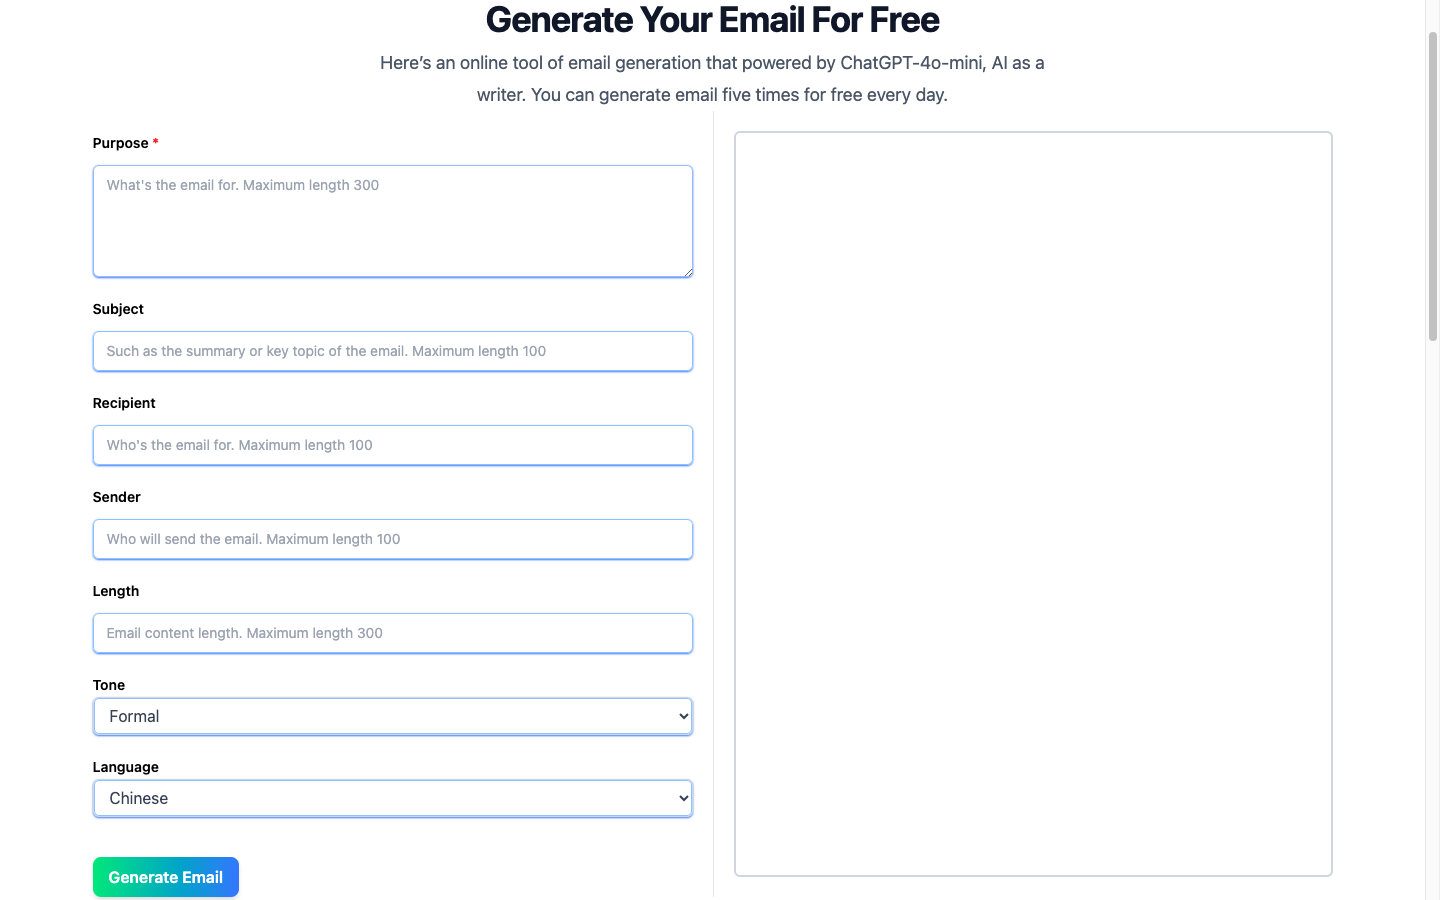Click the Tone field label
Screen dimensions: 1440x900
108,685
